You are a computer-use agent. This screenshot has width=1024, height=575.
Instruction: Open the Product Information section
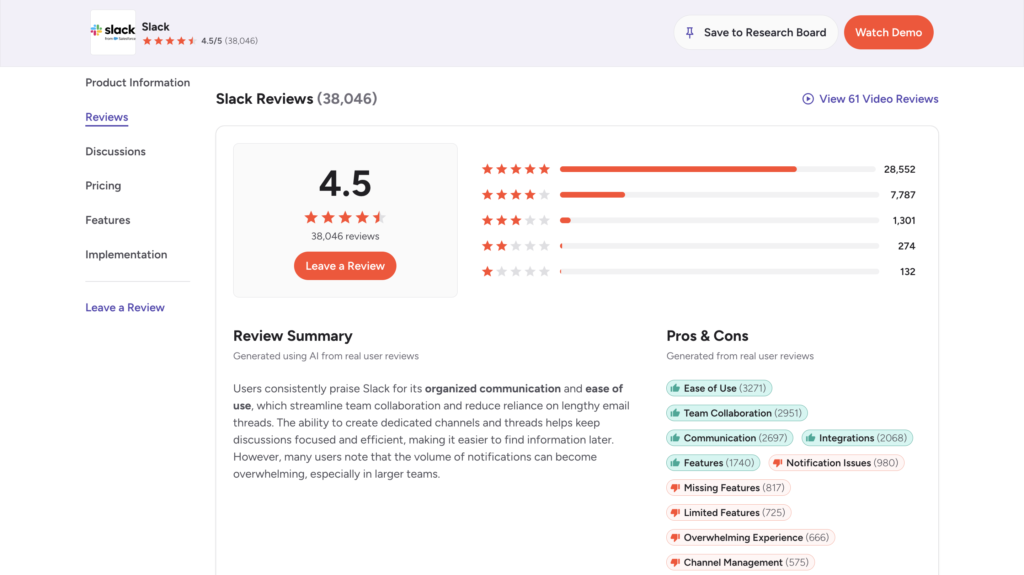coord(137,83)
